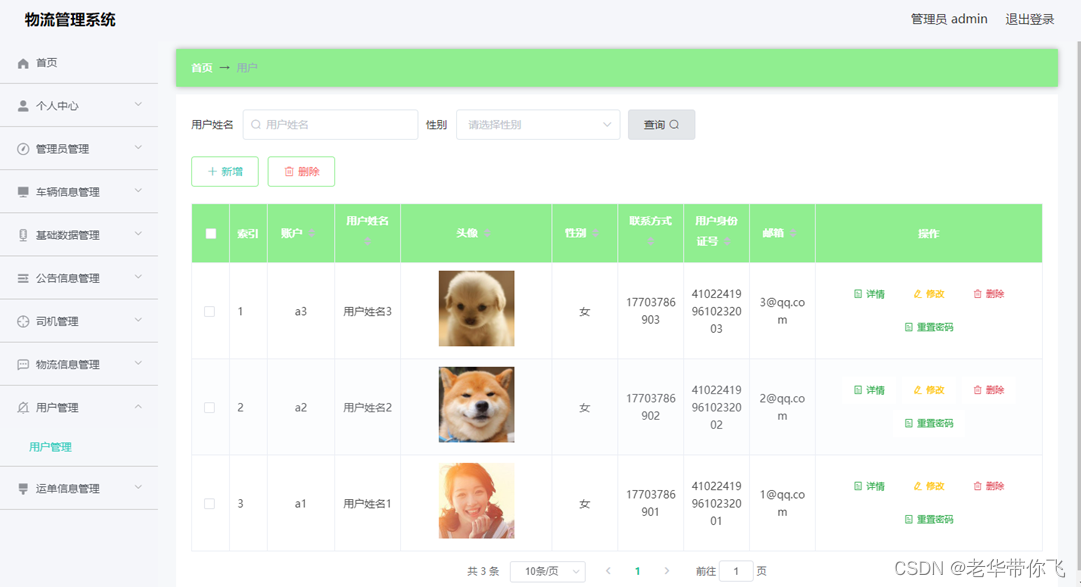The image size is (1081, 587).
Task: Click 修改 for user a3
Action: [929, 294]
